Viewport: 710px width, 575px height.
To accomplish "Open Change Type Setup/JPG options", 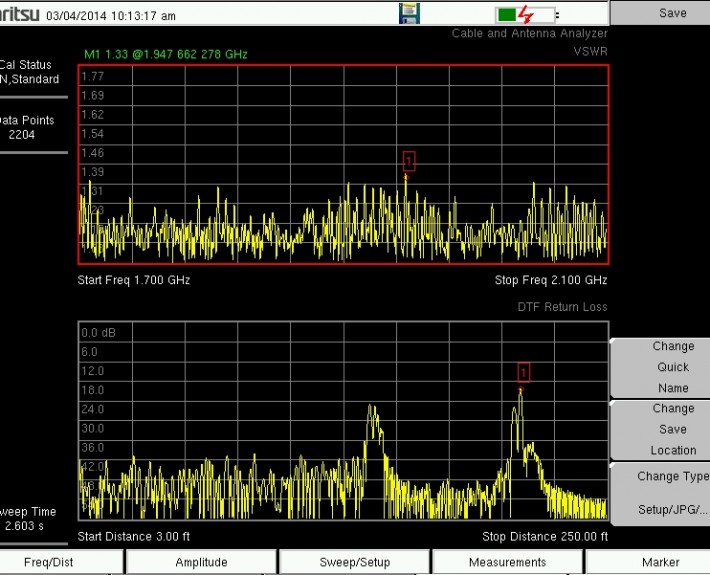I will 660,493.
